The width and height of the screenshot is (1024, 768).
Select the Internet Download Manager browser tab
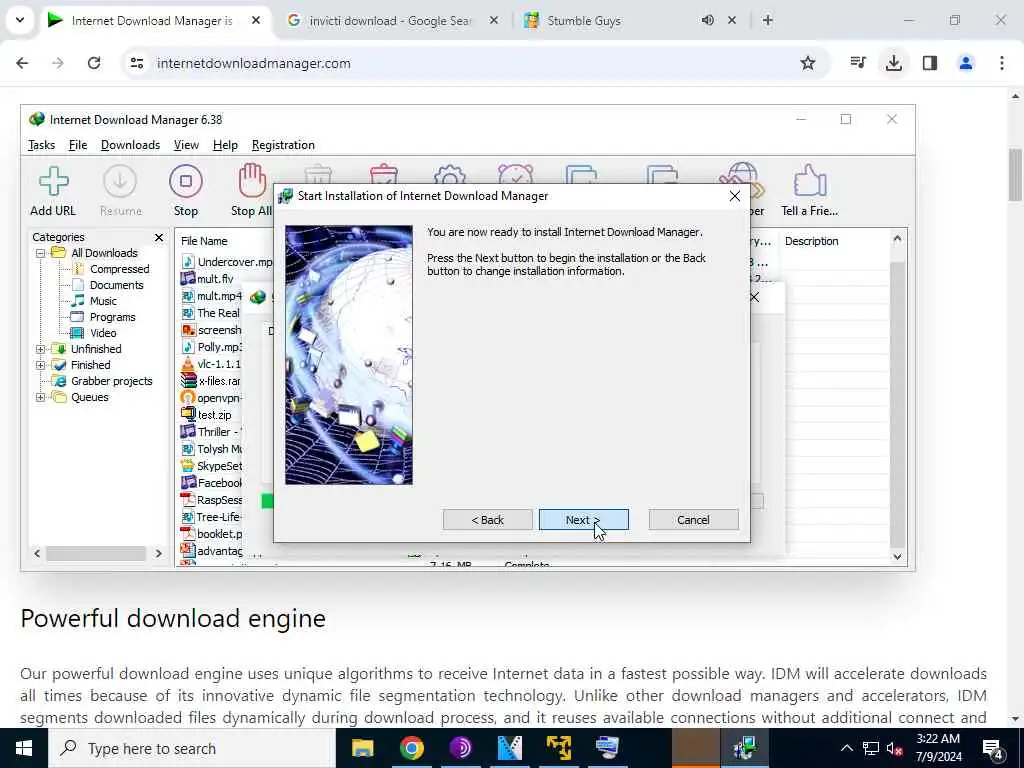pyautogui.click(x=152, y=21)
